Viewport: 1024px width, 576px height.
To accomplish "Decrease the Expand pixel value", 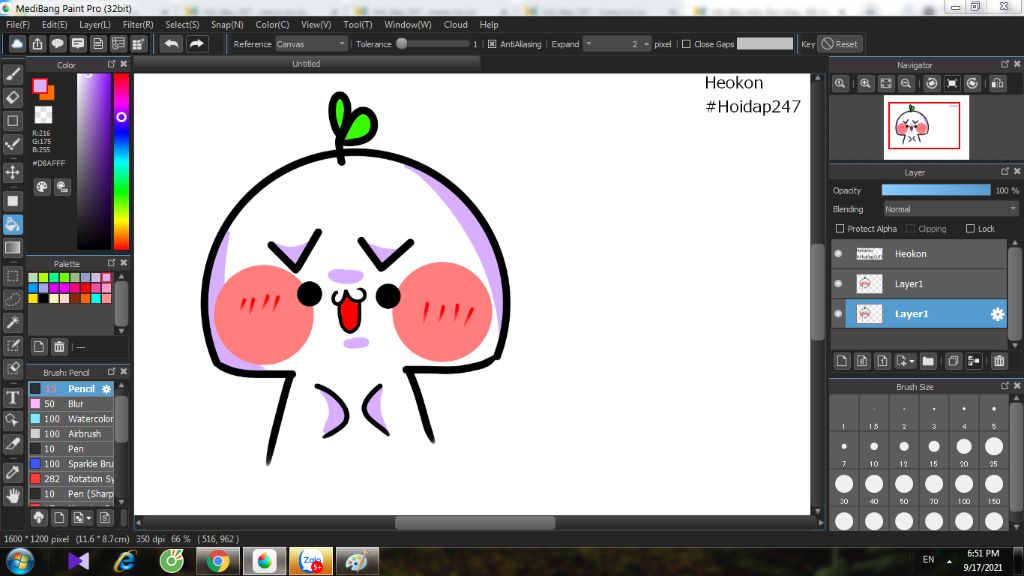I will 588,44.
